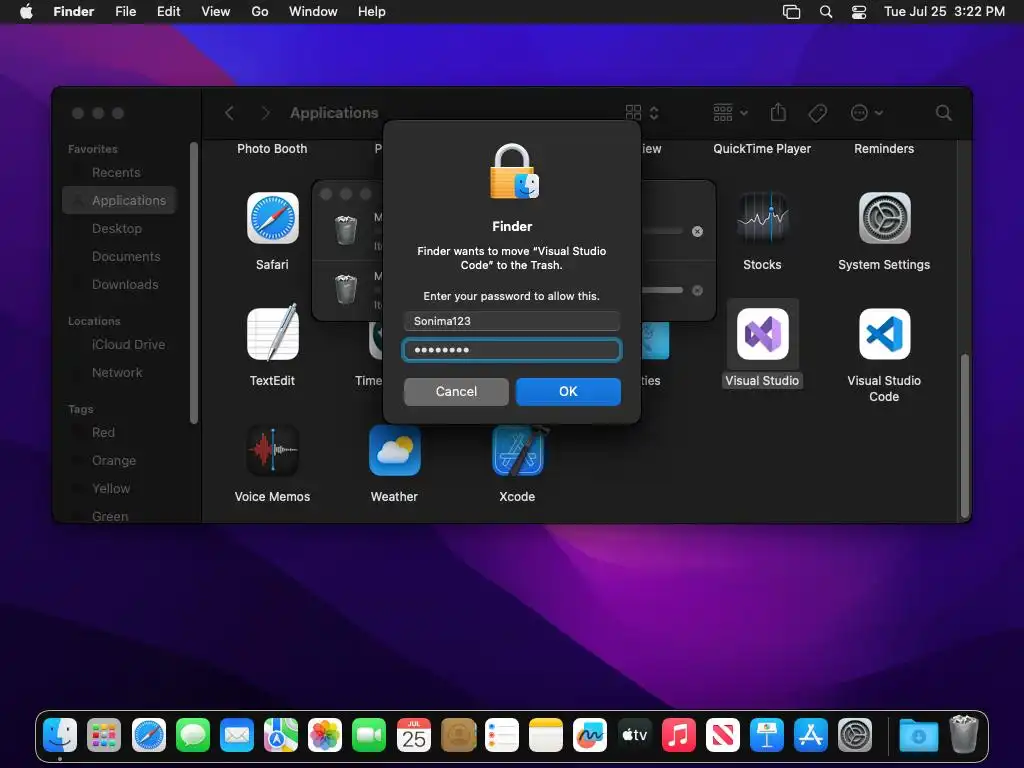Open Messages from the Dock
This screenshot has width=1024, height=768.
coord(193,735)
